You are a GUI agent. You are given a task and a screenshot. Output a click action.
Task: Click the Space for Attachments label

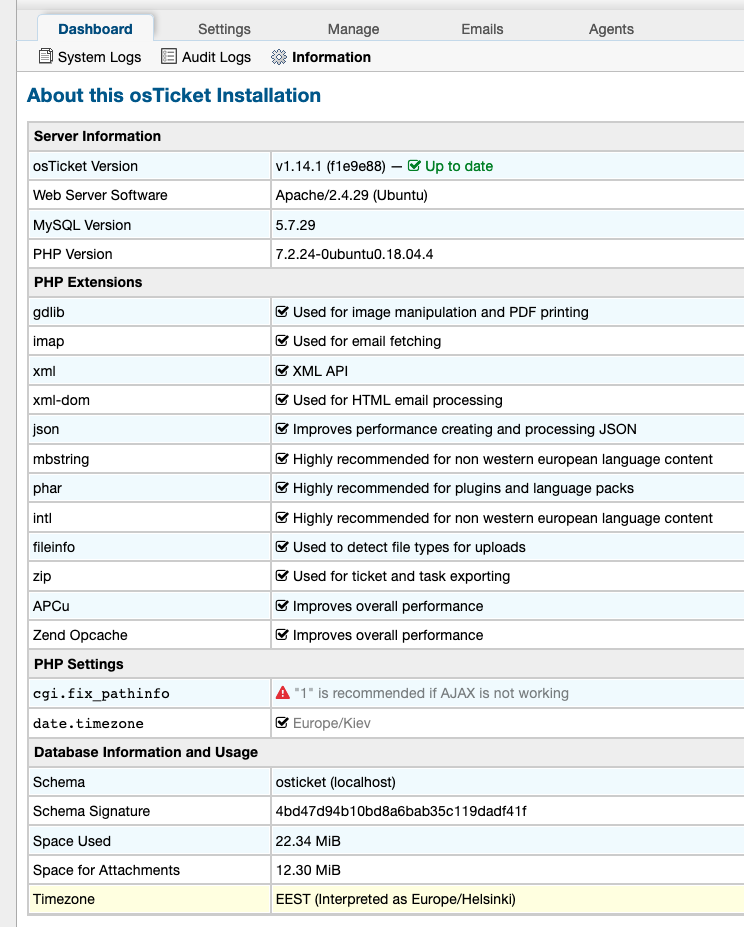point(106,870)
